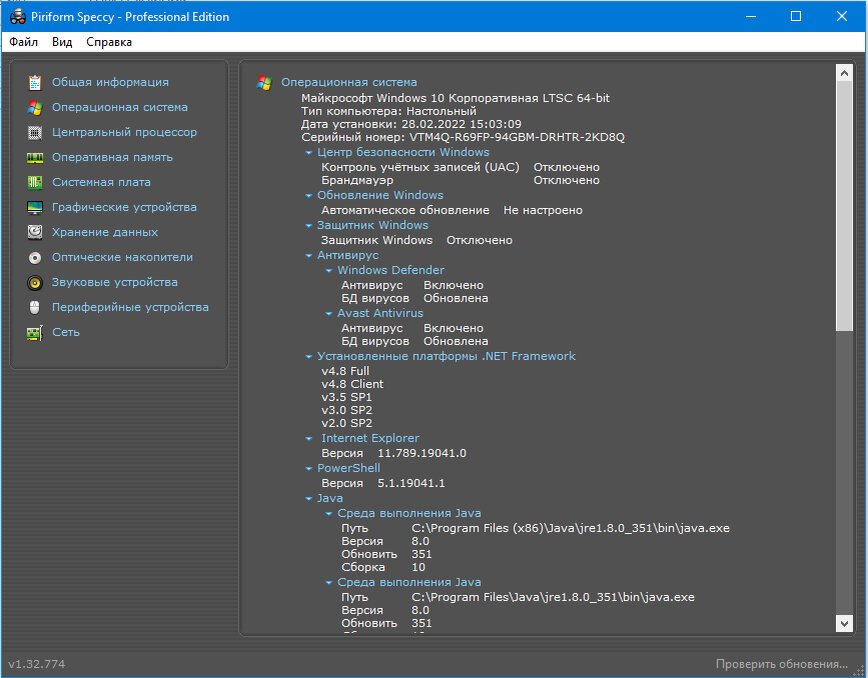Open the Файл menu
Screen dimensions: 868x678
(23, 42)
